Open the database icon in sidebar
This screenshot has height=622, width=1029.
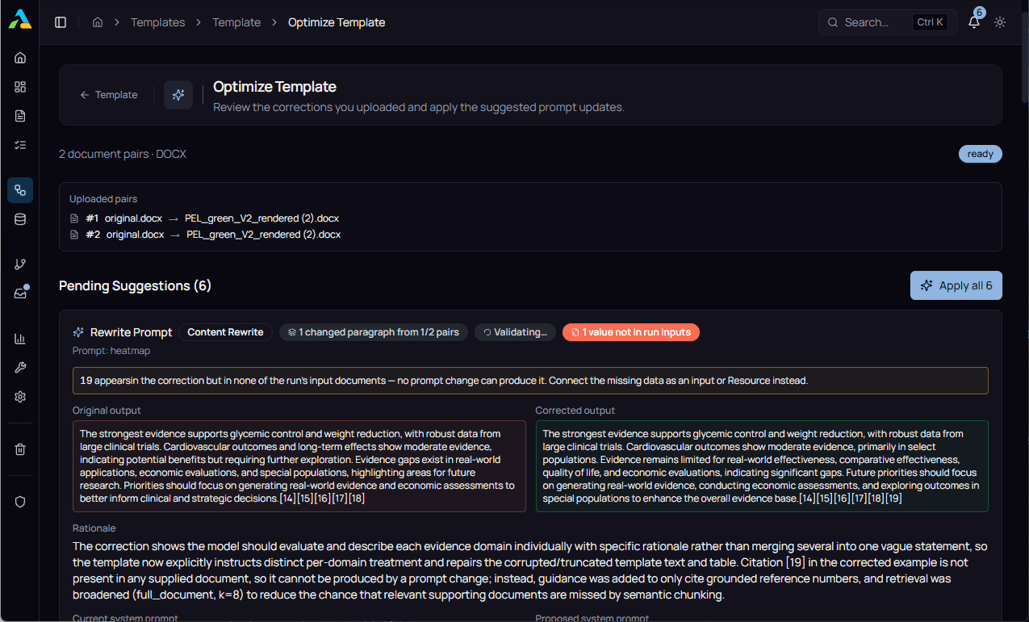point(20,219)
